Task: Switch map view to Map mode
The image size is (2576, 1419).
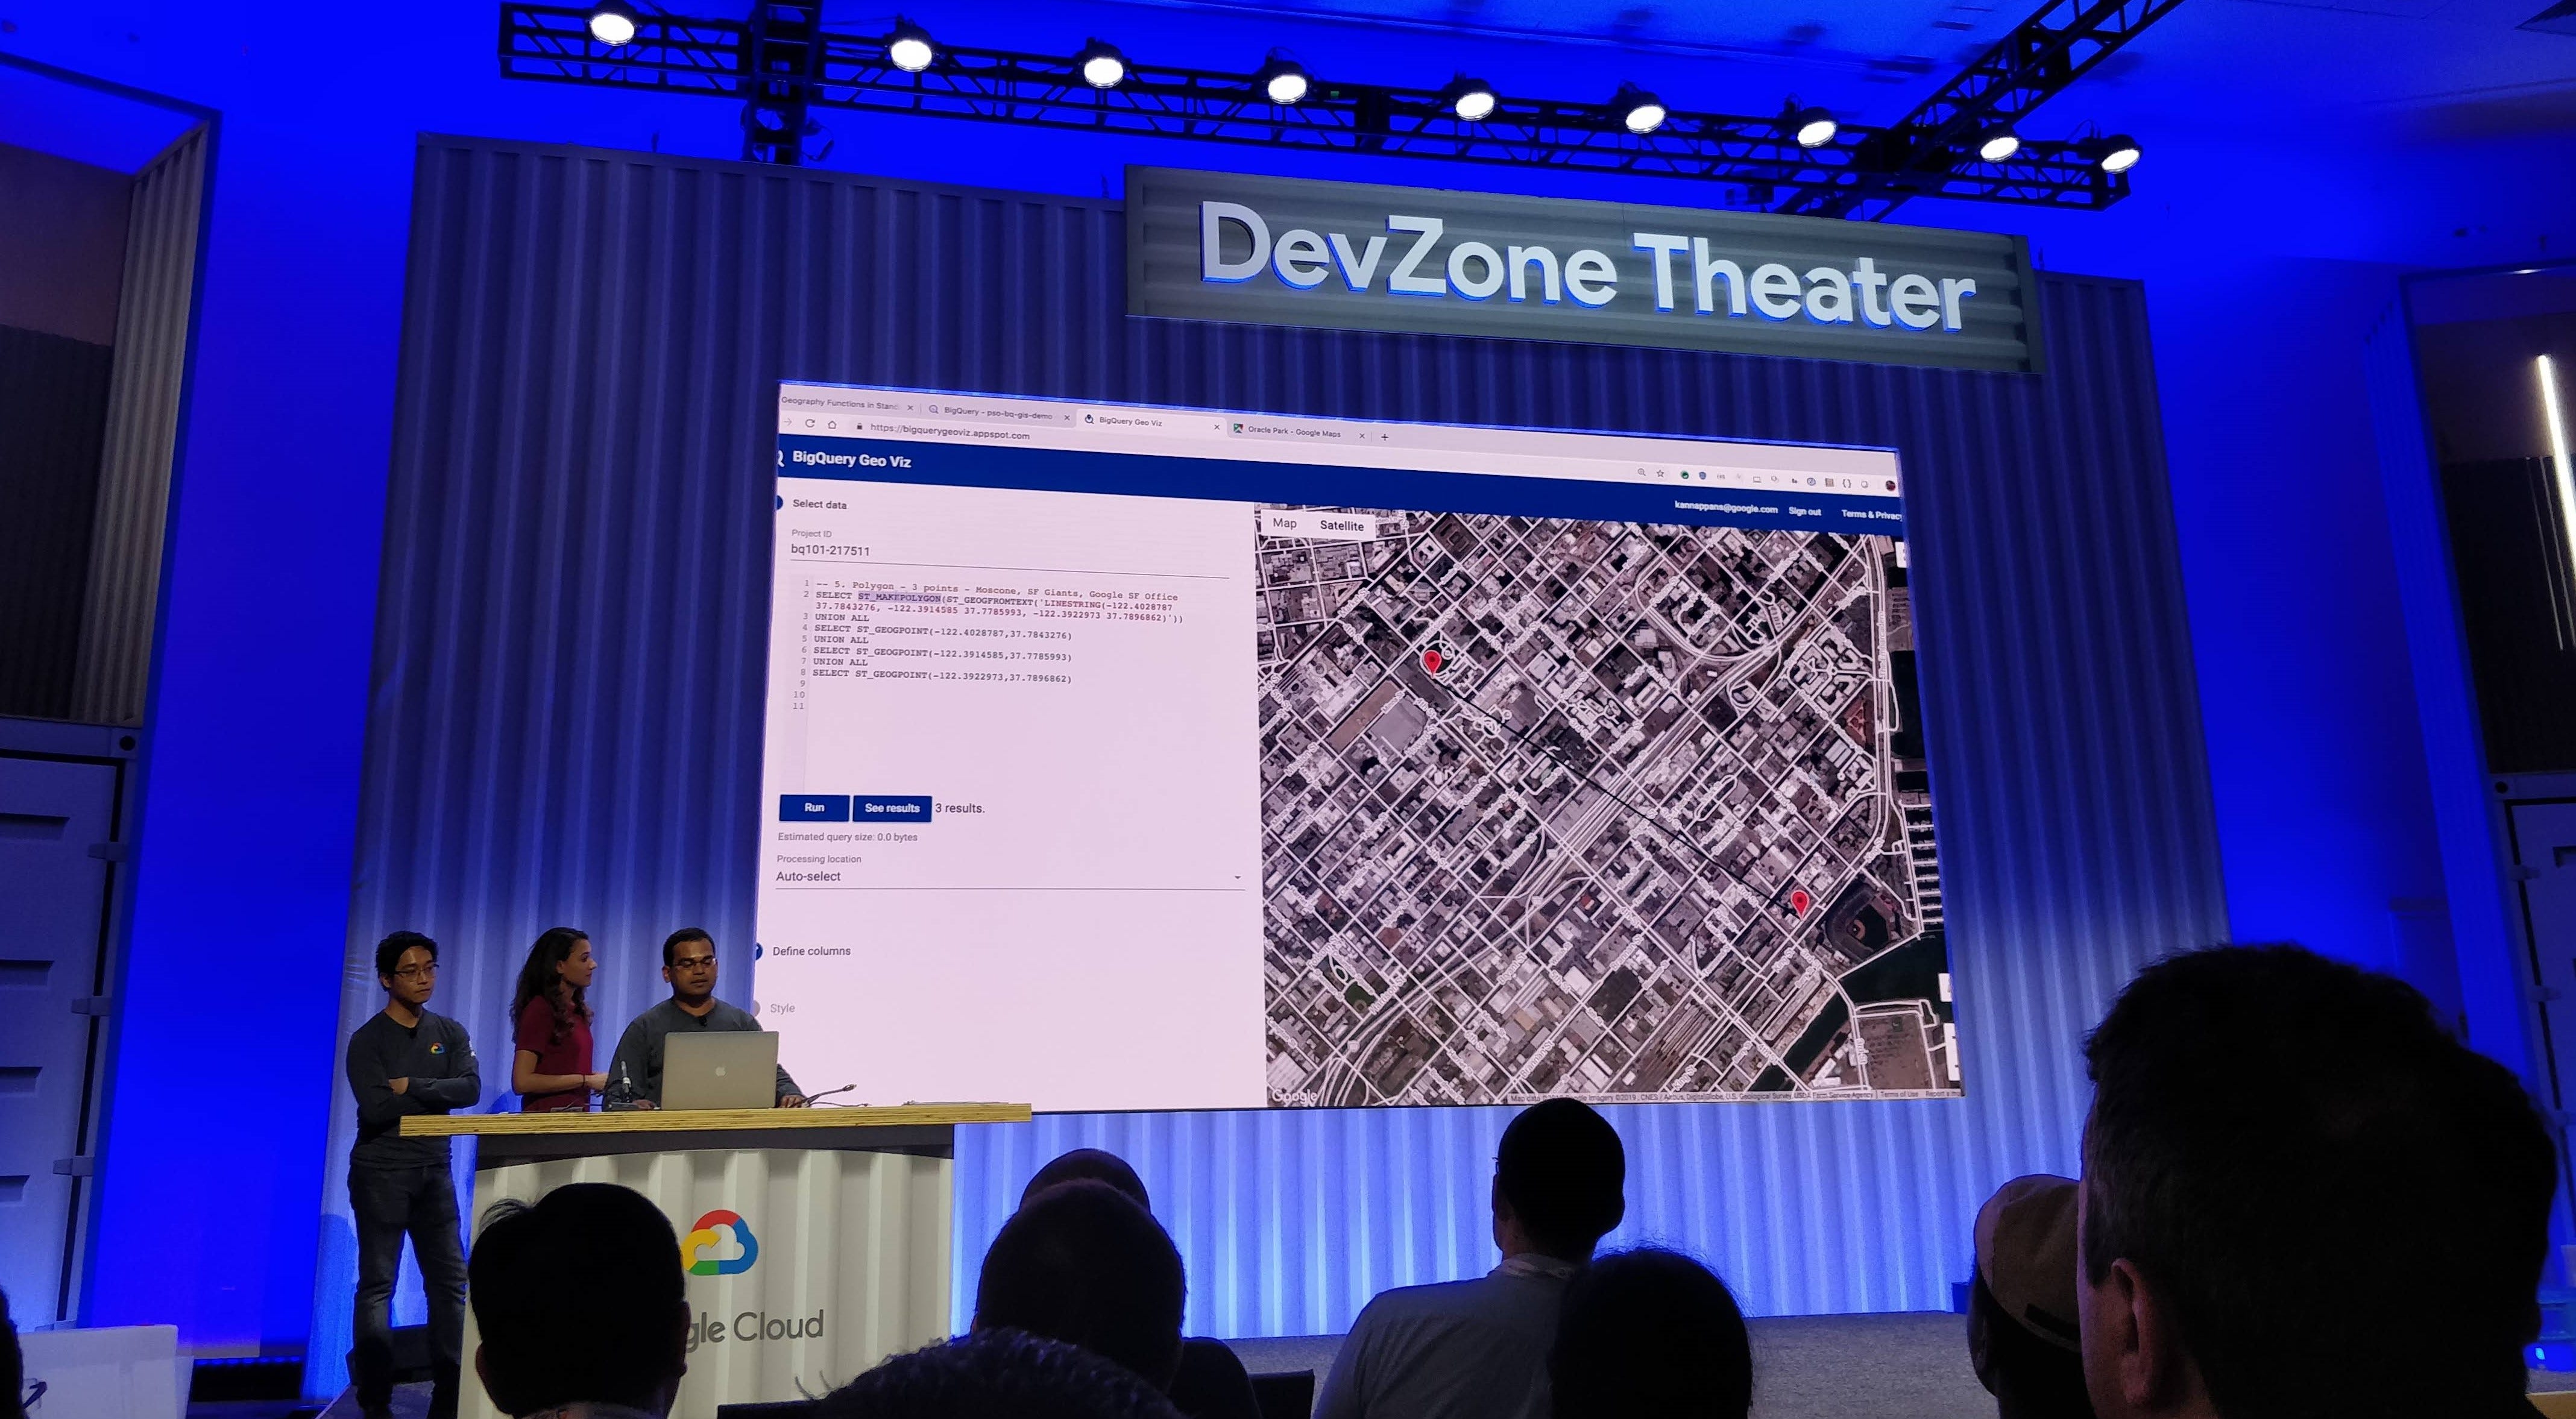Action: click(x=1285, y=523)
